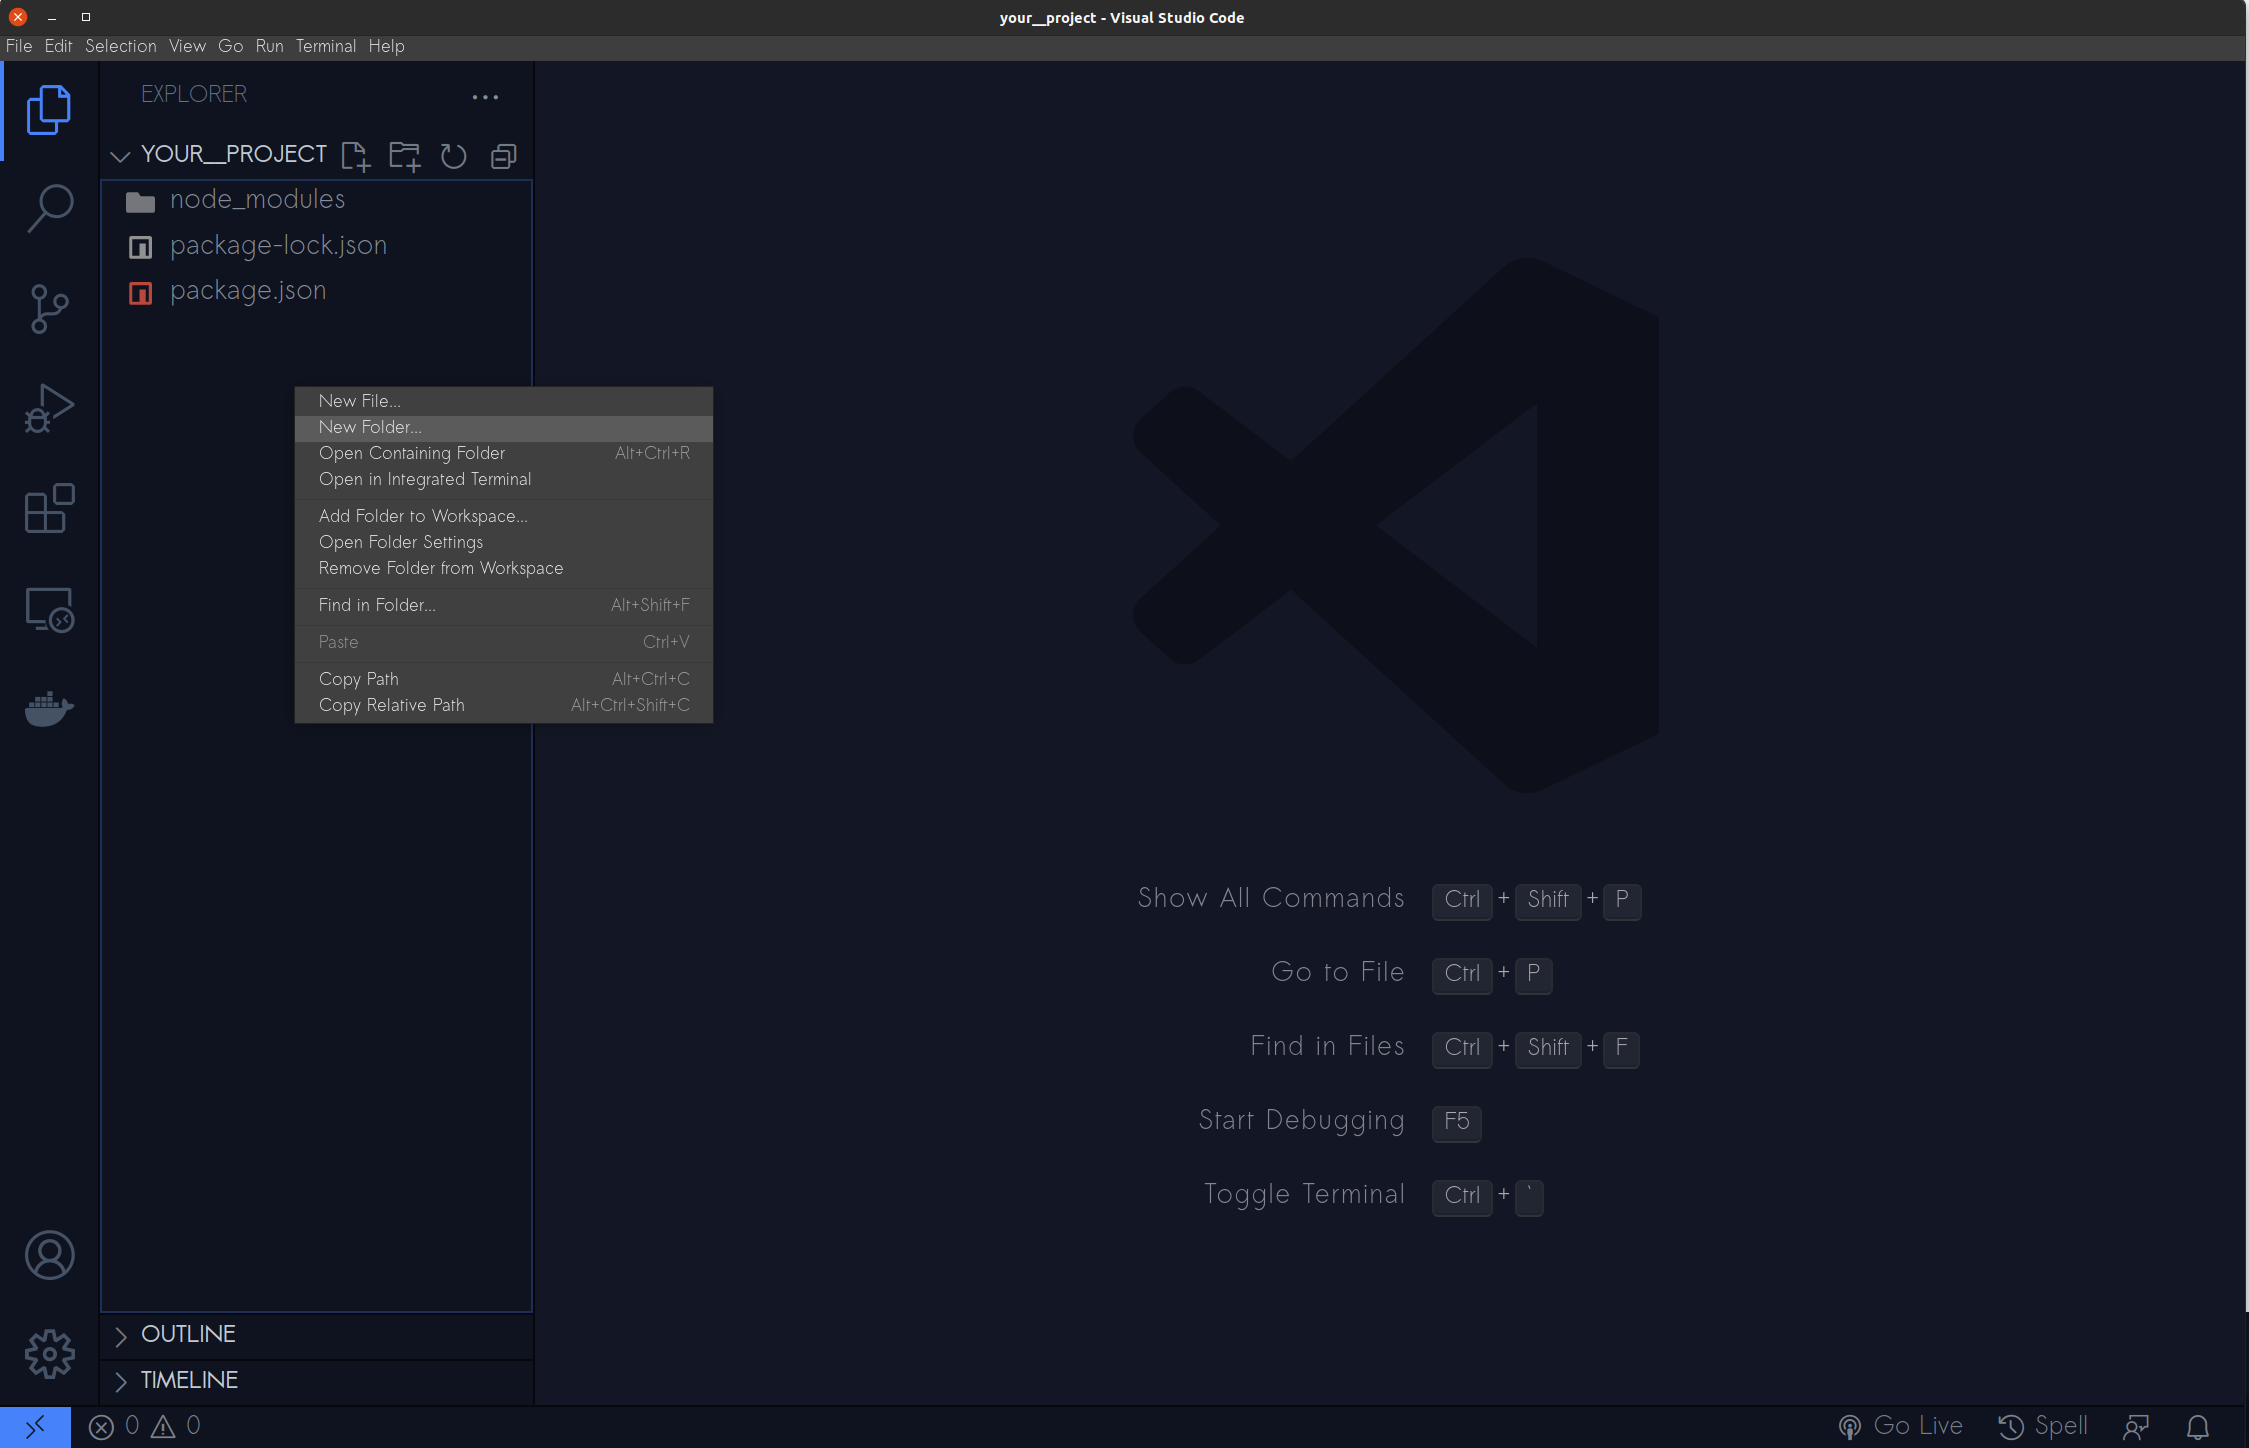Open the Remote Explorer icon
The width and height of the screenshot is (2249, 1448).
coord(49,609)
